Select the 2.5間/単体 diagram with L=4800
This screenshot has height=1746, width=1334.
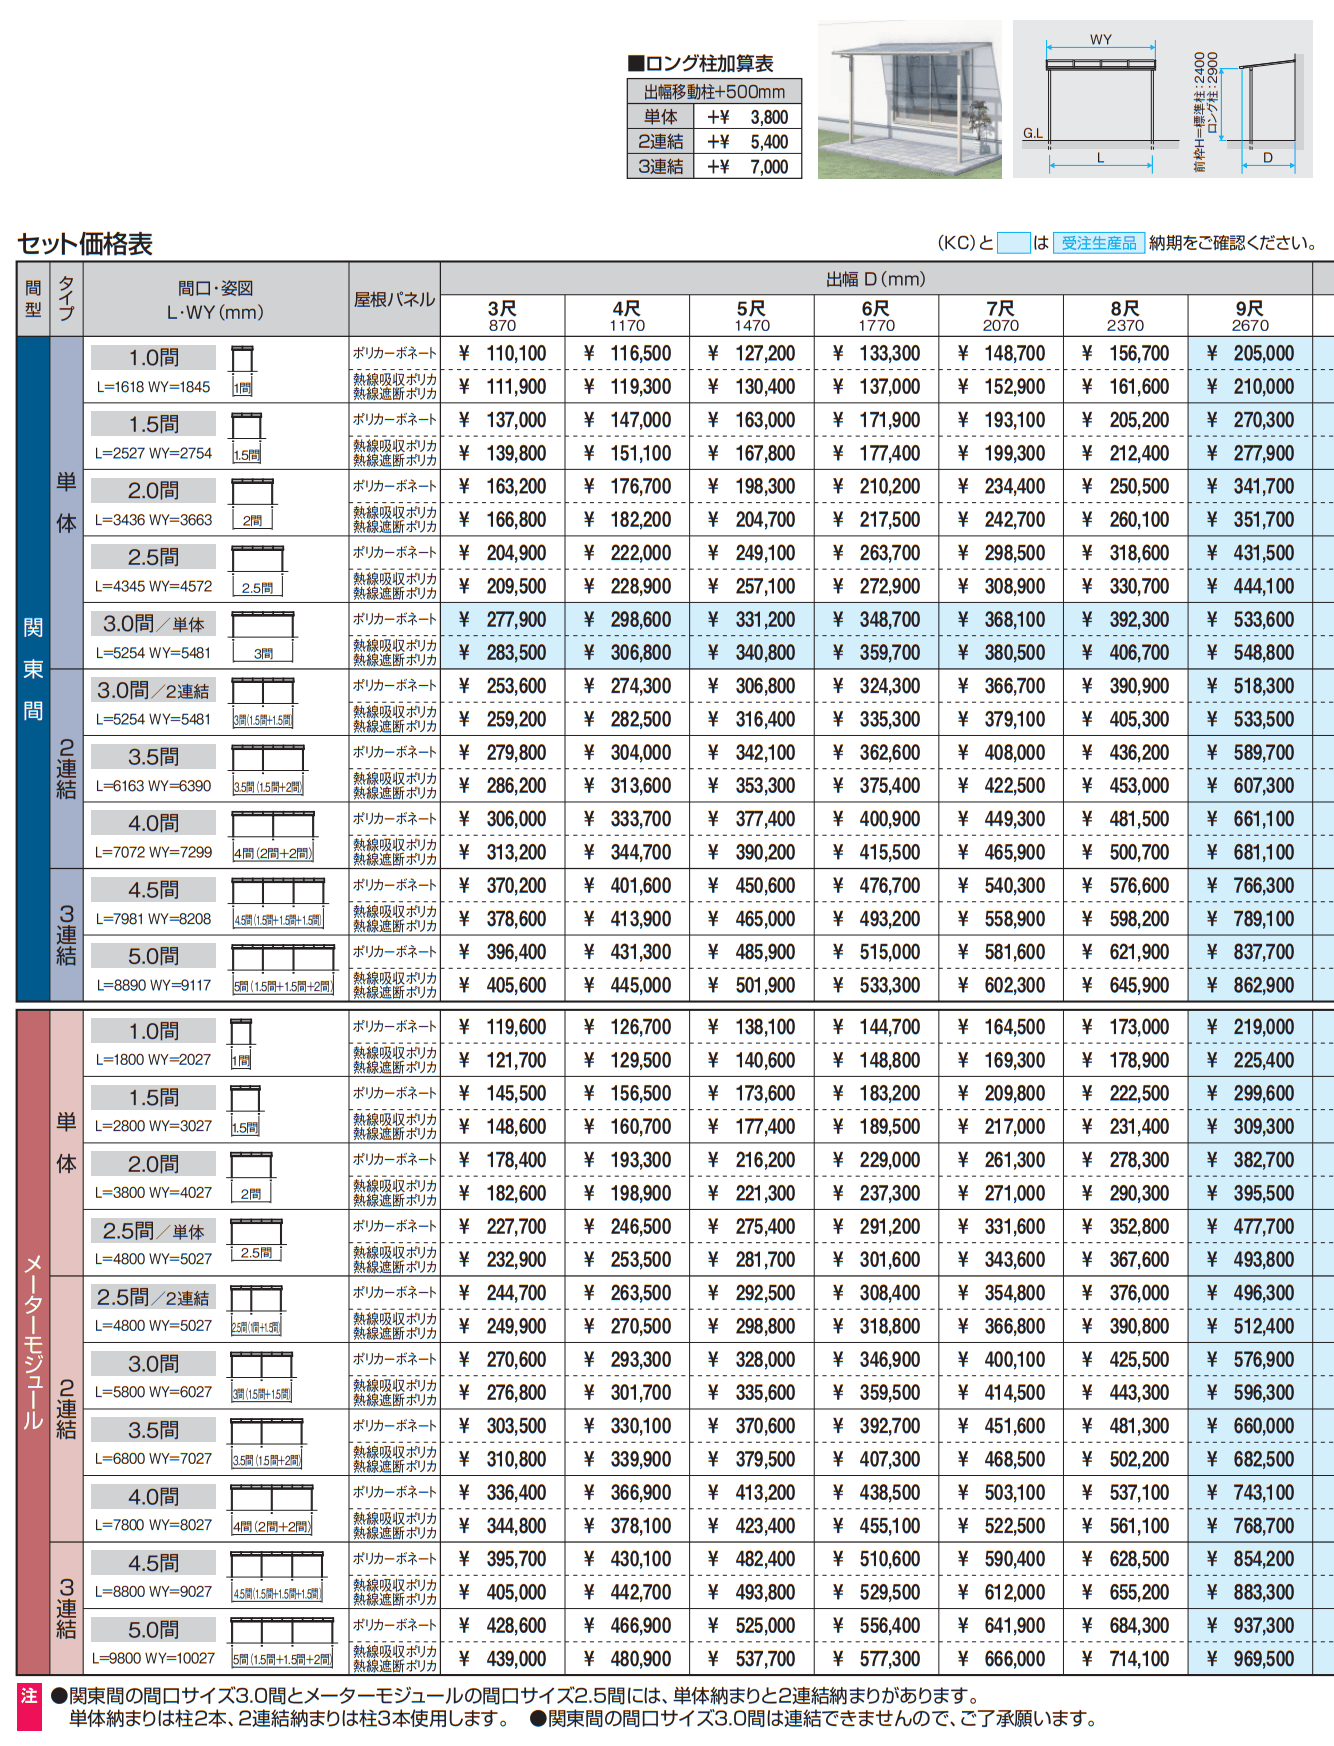(x=257, y=1242)
